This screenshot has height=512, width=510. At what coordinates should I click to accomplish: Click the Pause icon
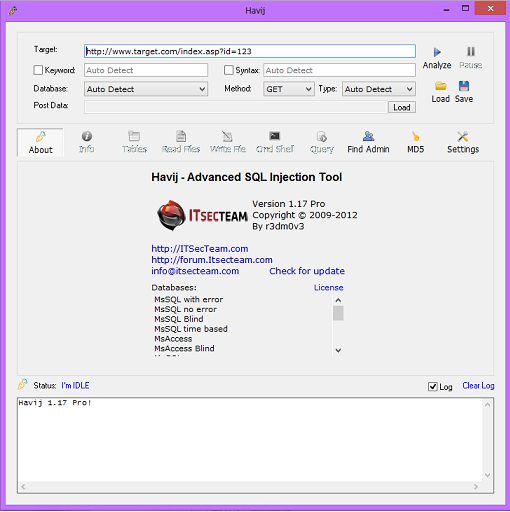[x=471, y=52]
